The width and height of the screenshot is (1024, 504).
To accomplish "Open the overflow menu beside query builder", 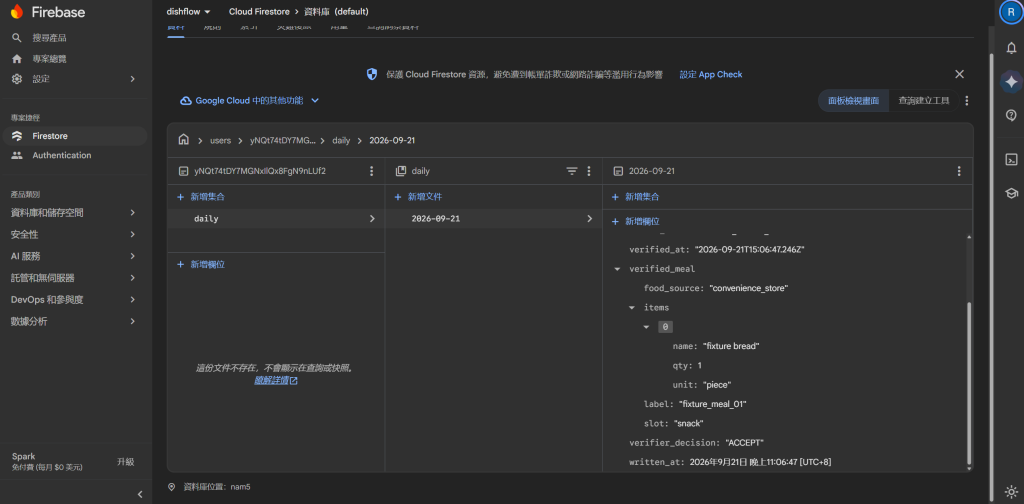I will point(967,101).
